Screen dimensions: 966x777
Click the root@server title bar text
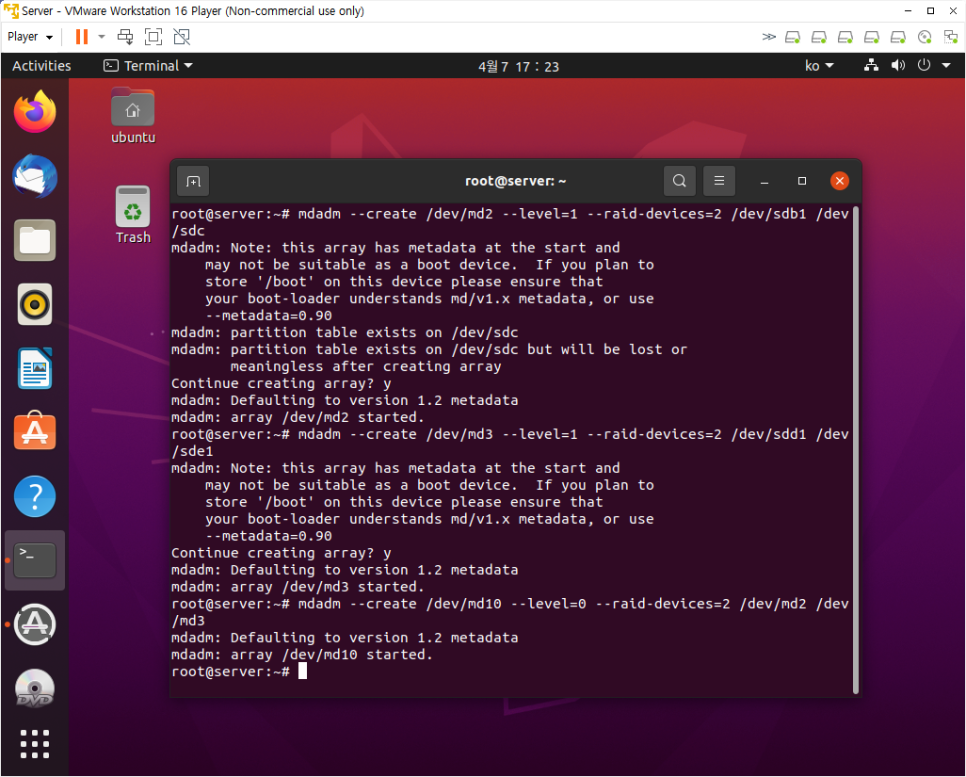[x=515, y=181]
